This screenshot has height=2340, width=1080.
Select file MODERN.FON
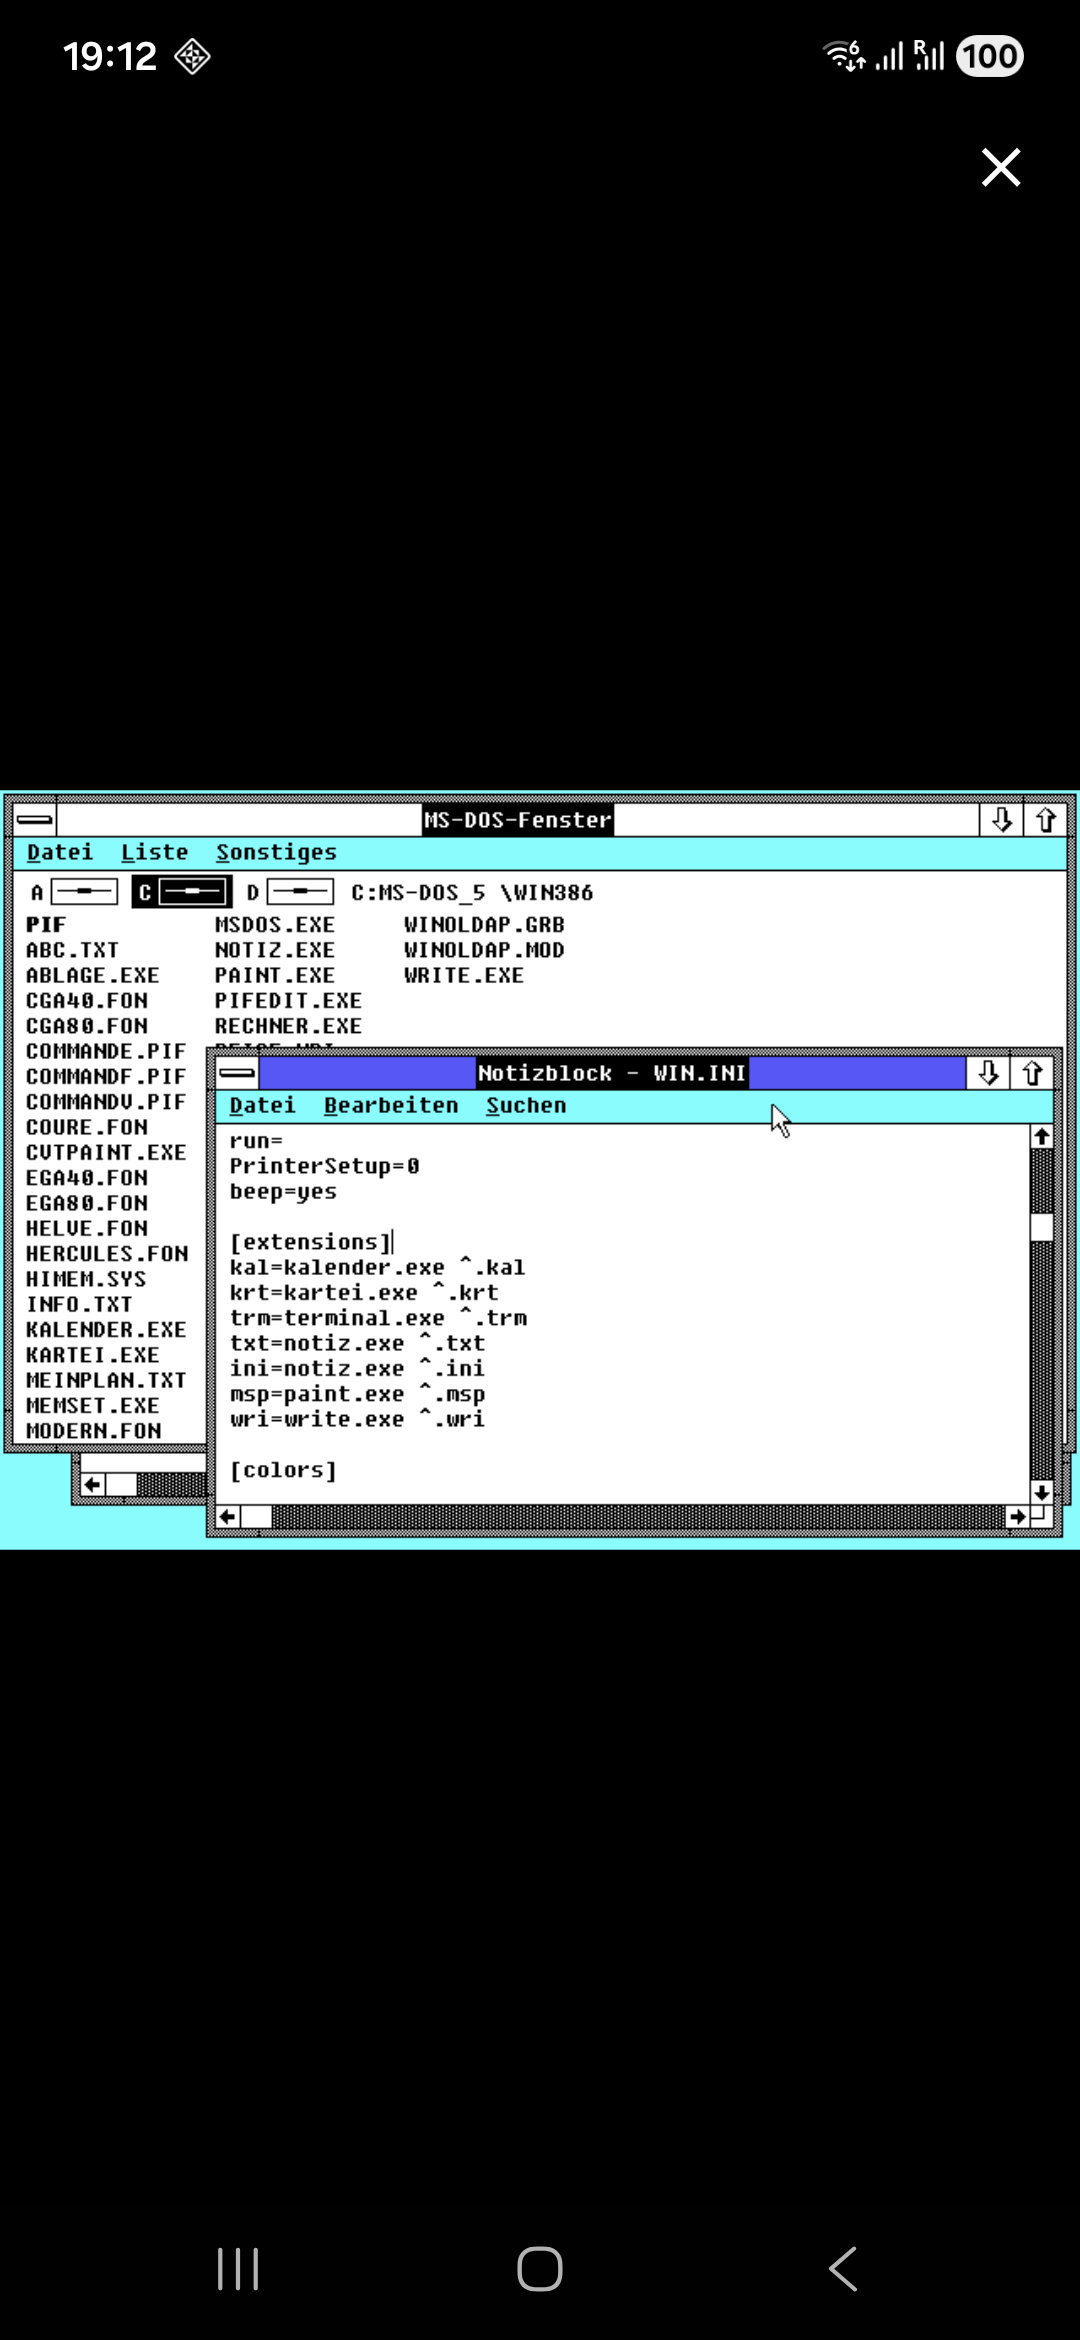pos(94,1431)
